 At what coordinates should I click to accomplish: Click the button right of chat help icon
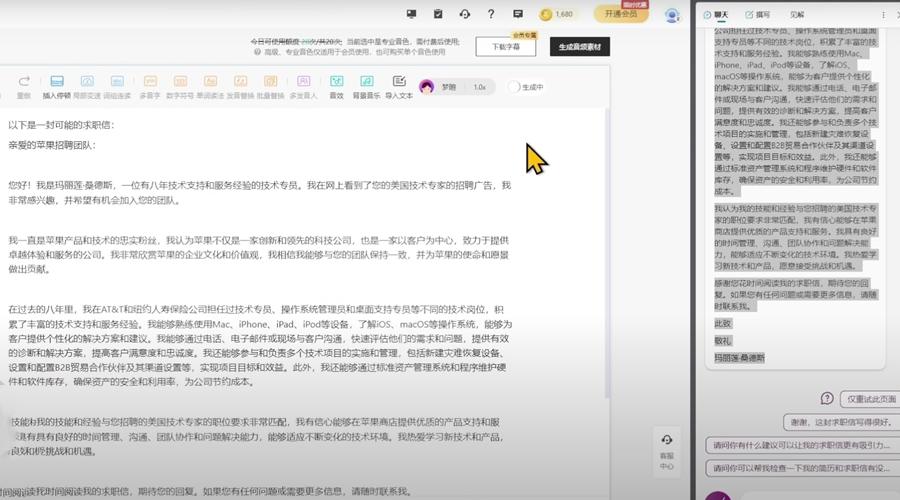click(x=870, y=398)
